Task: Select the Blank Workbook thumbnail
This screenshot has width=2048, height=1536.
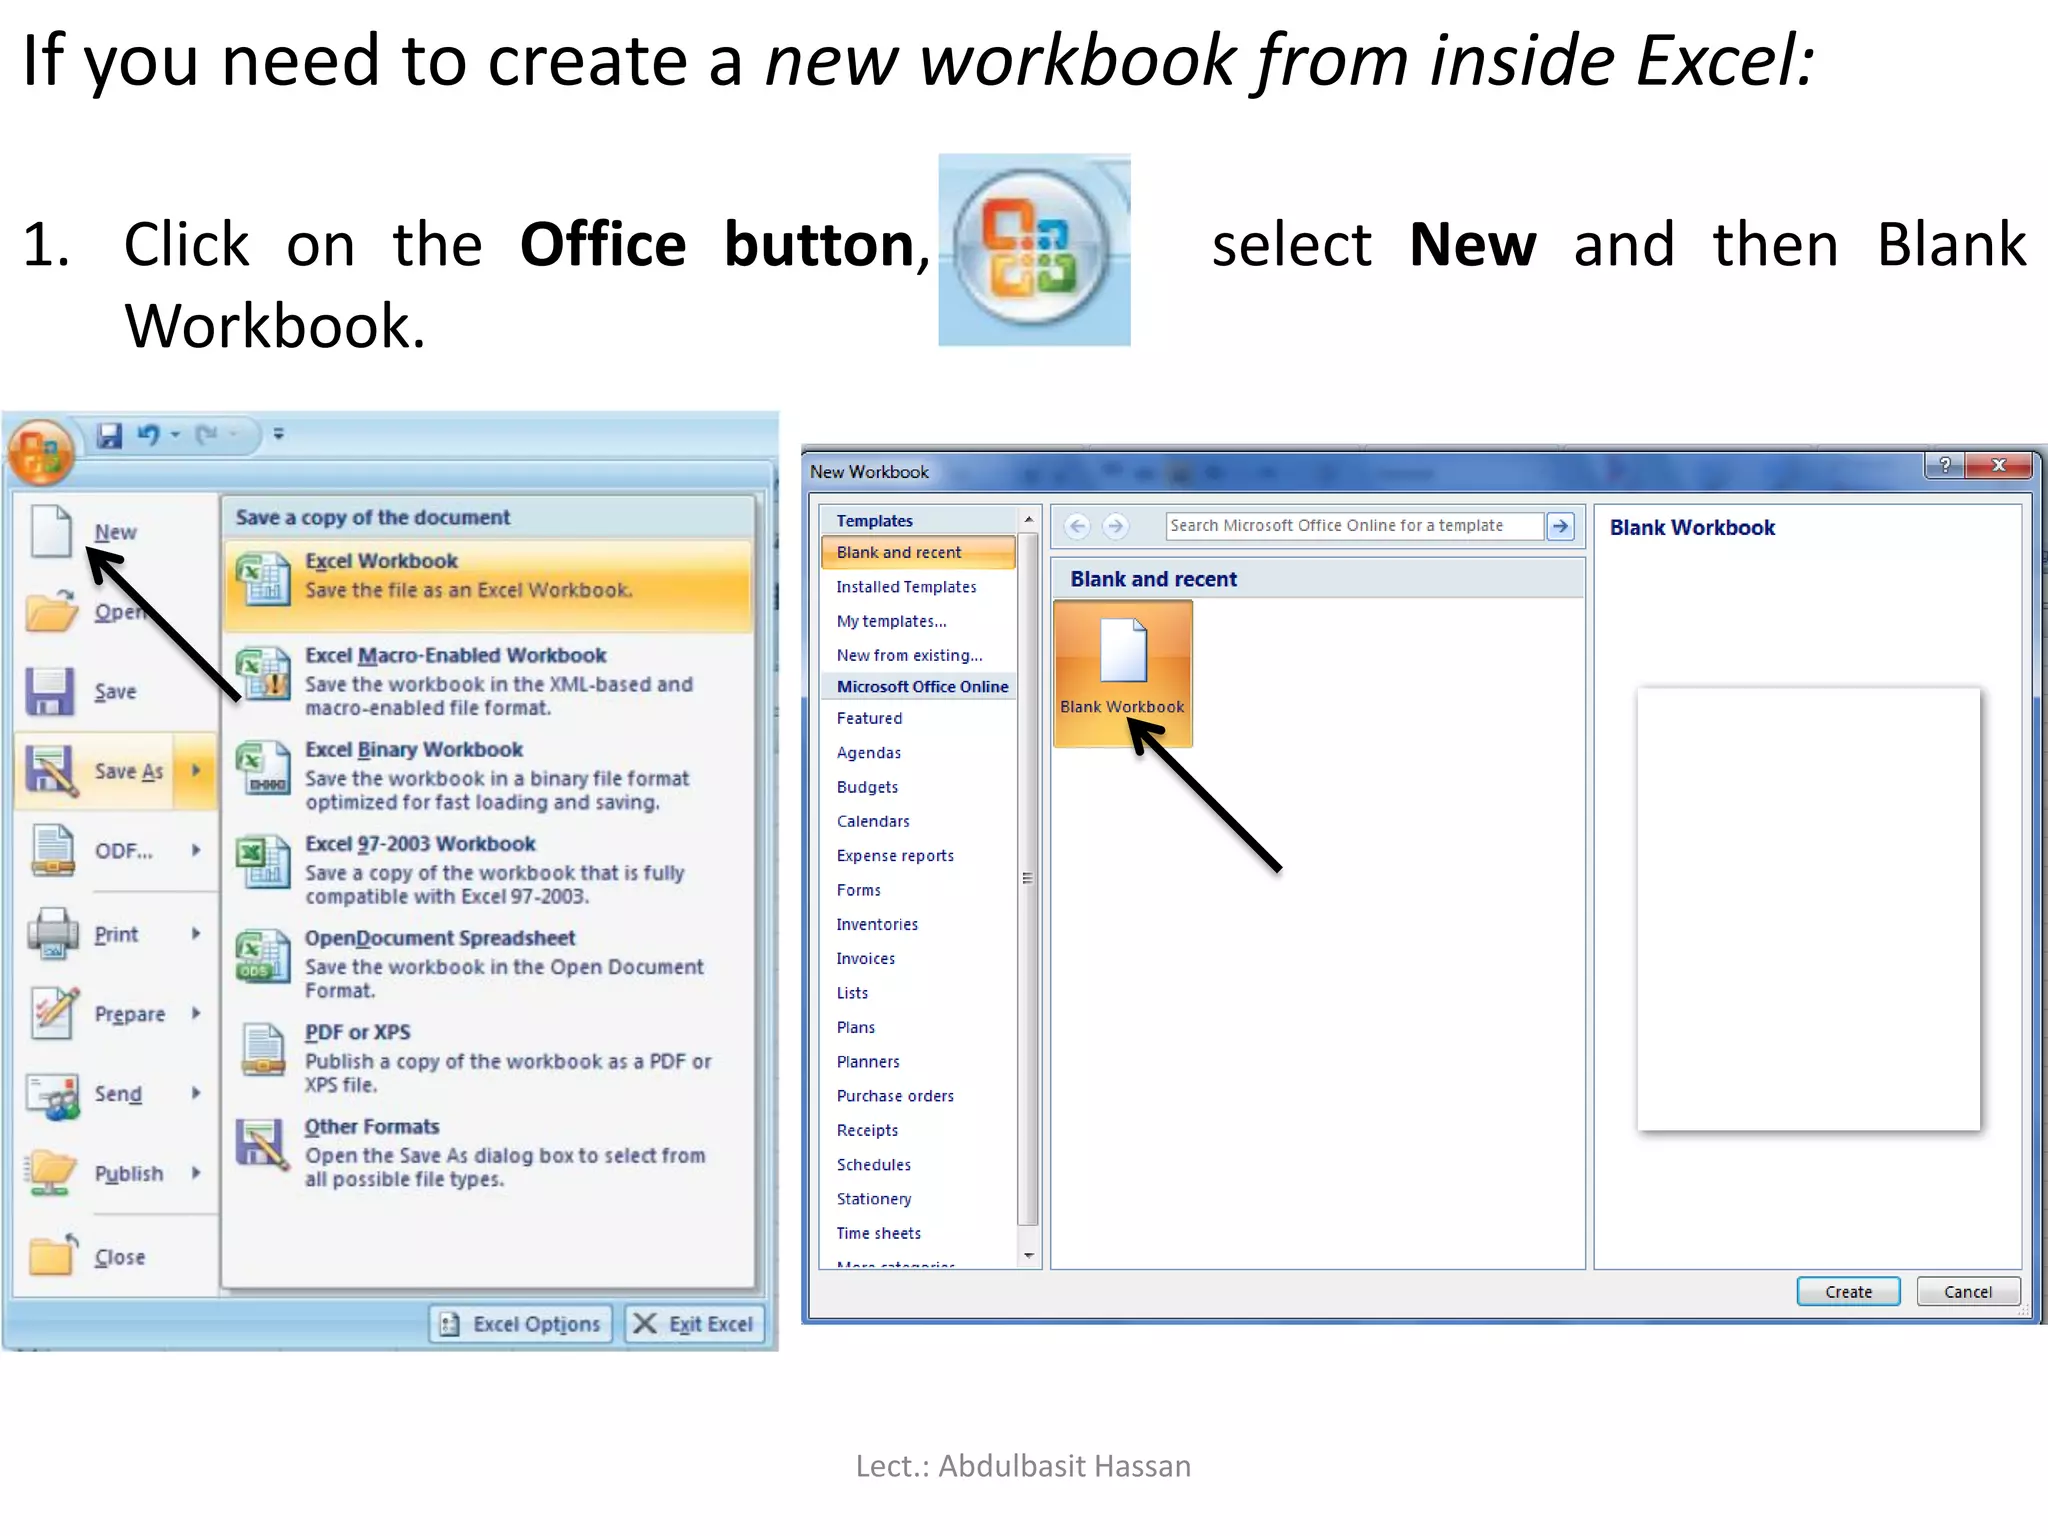Action: [x=1122, y=673]
